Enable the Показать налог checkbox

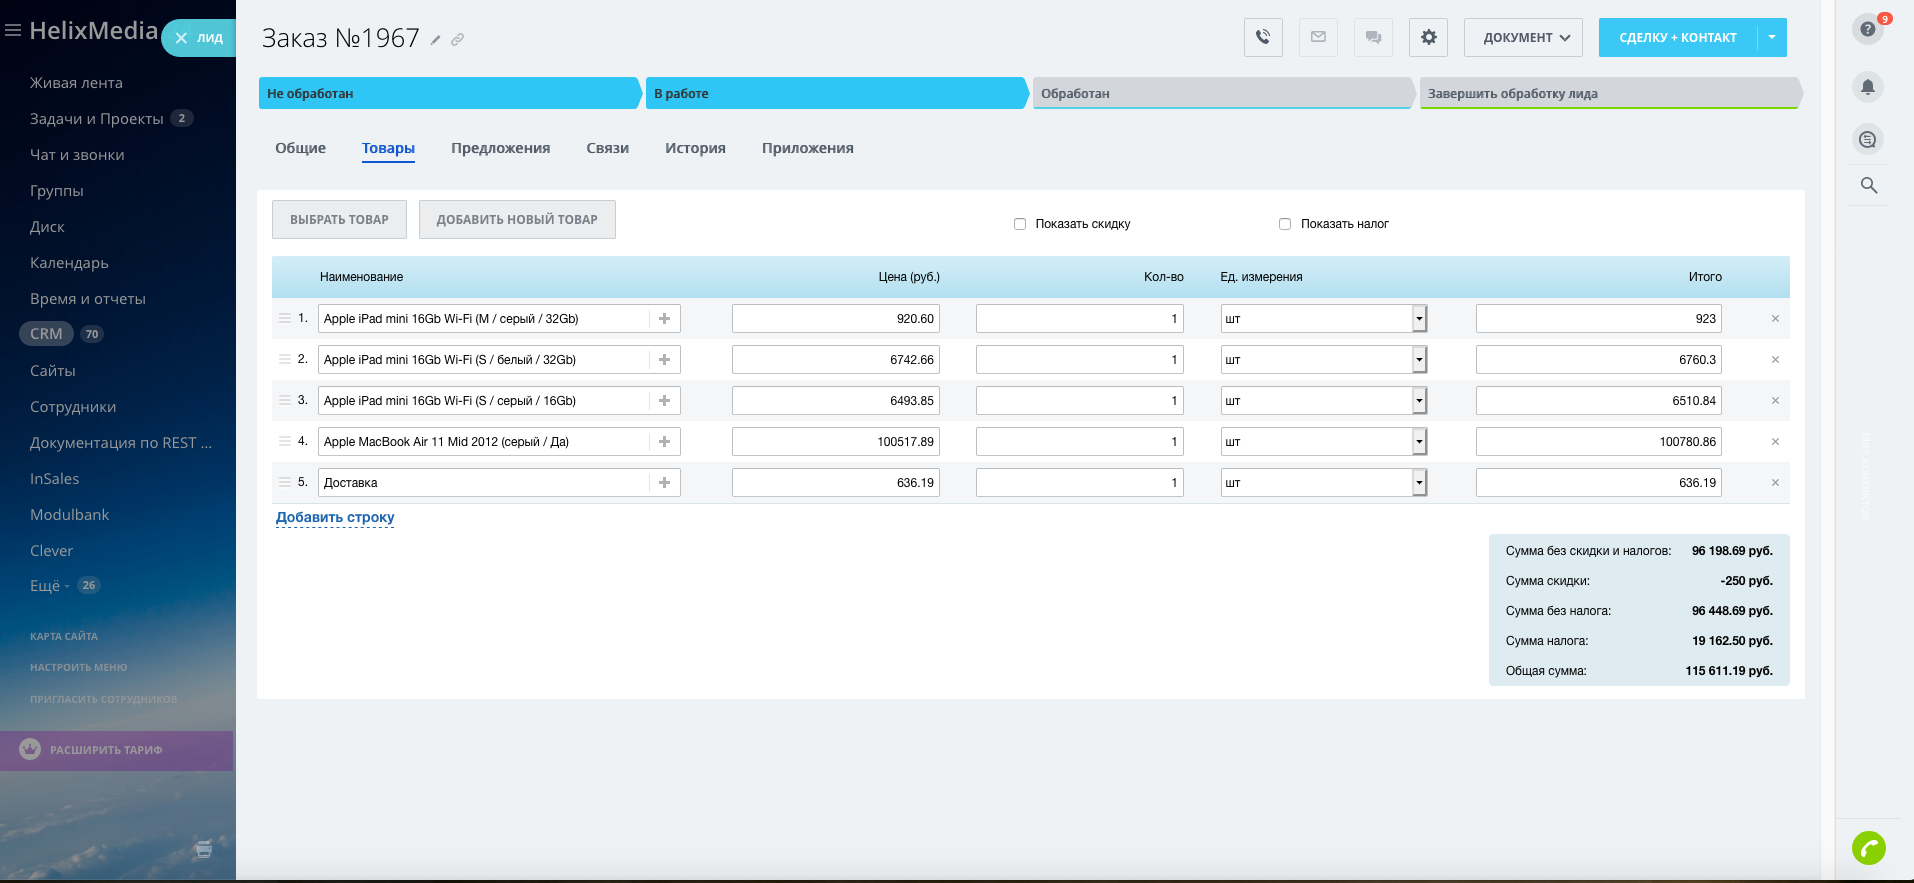point(1285,224)
